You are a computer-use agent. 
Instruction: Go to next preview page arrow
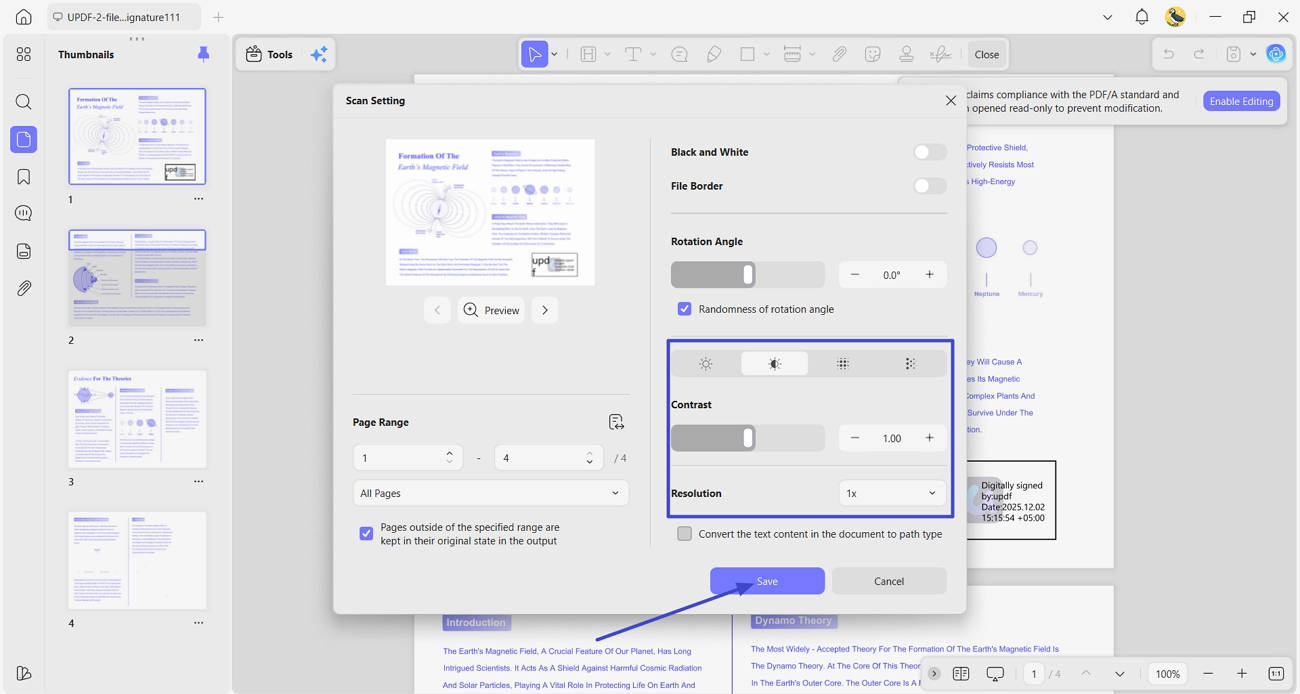pos(545,310)
